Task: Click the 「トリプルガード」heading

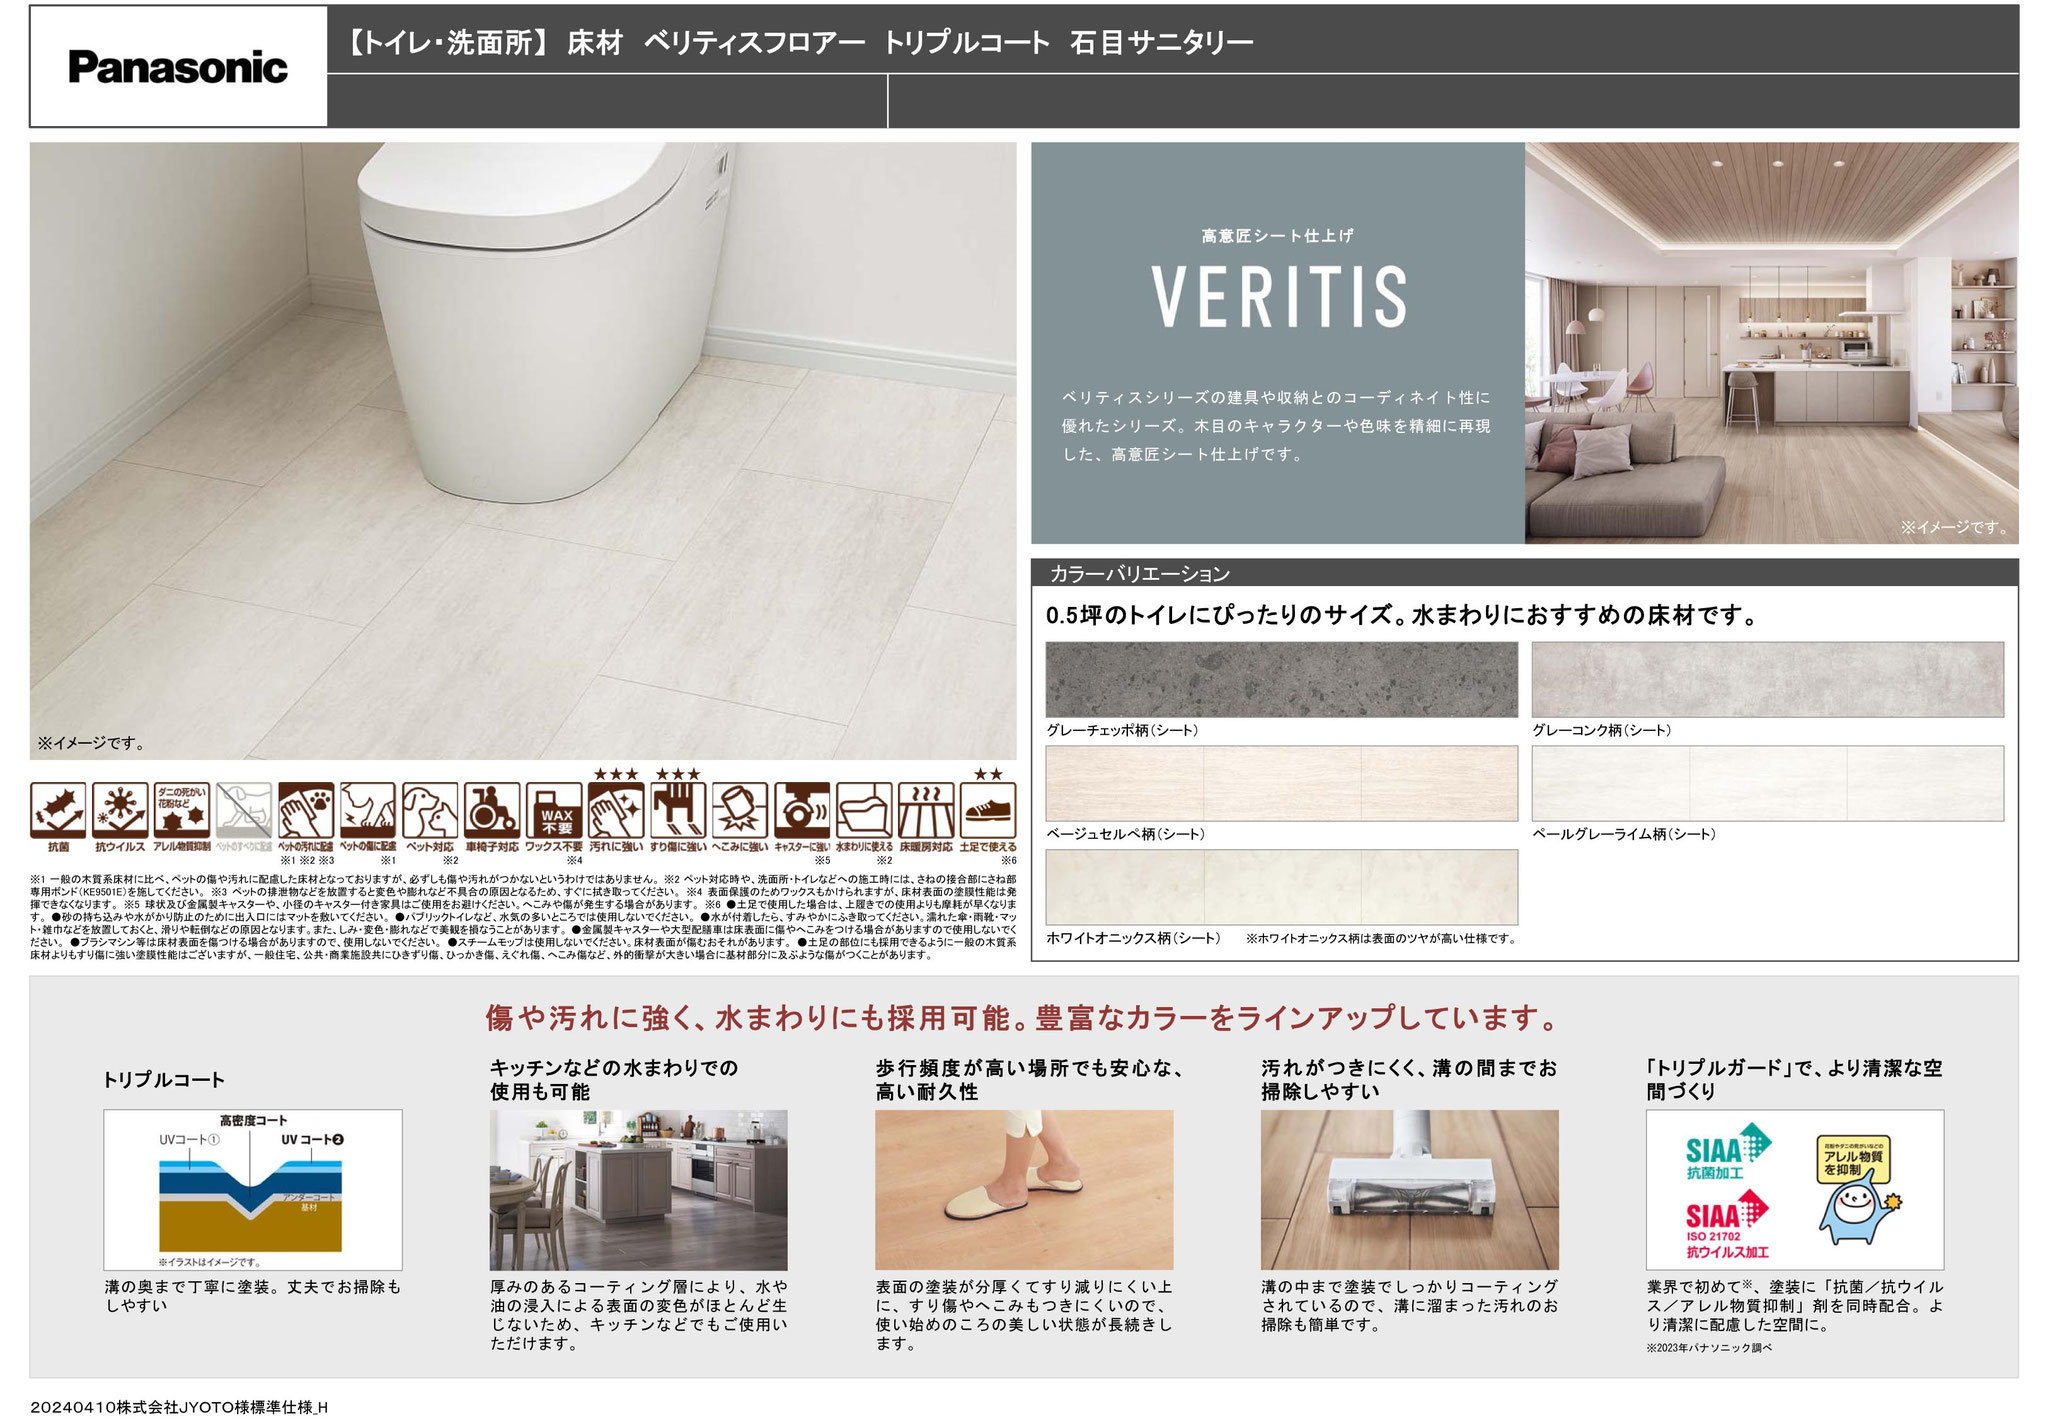Action: 1795,1080
